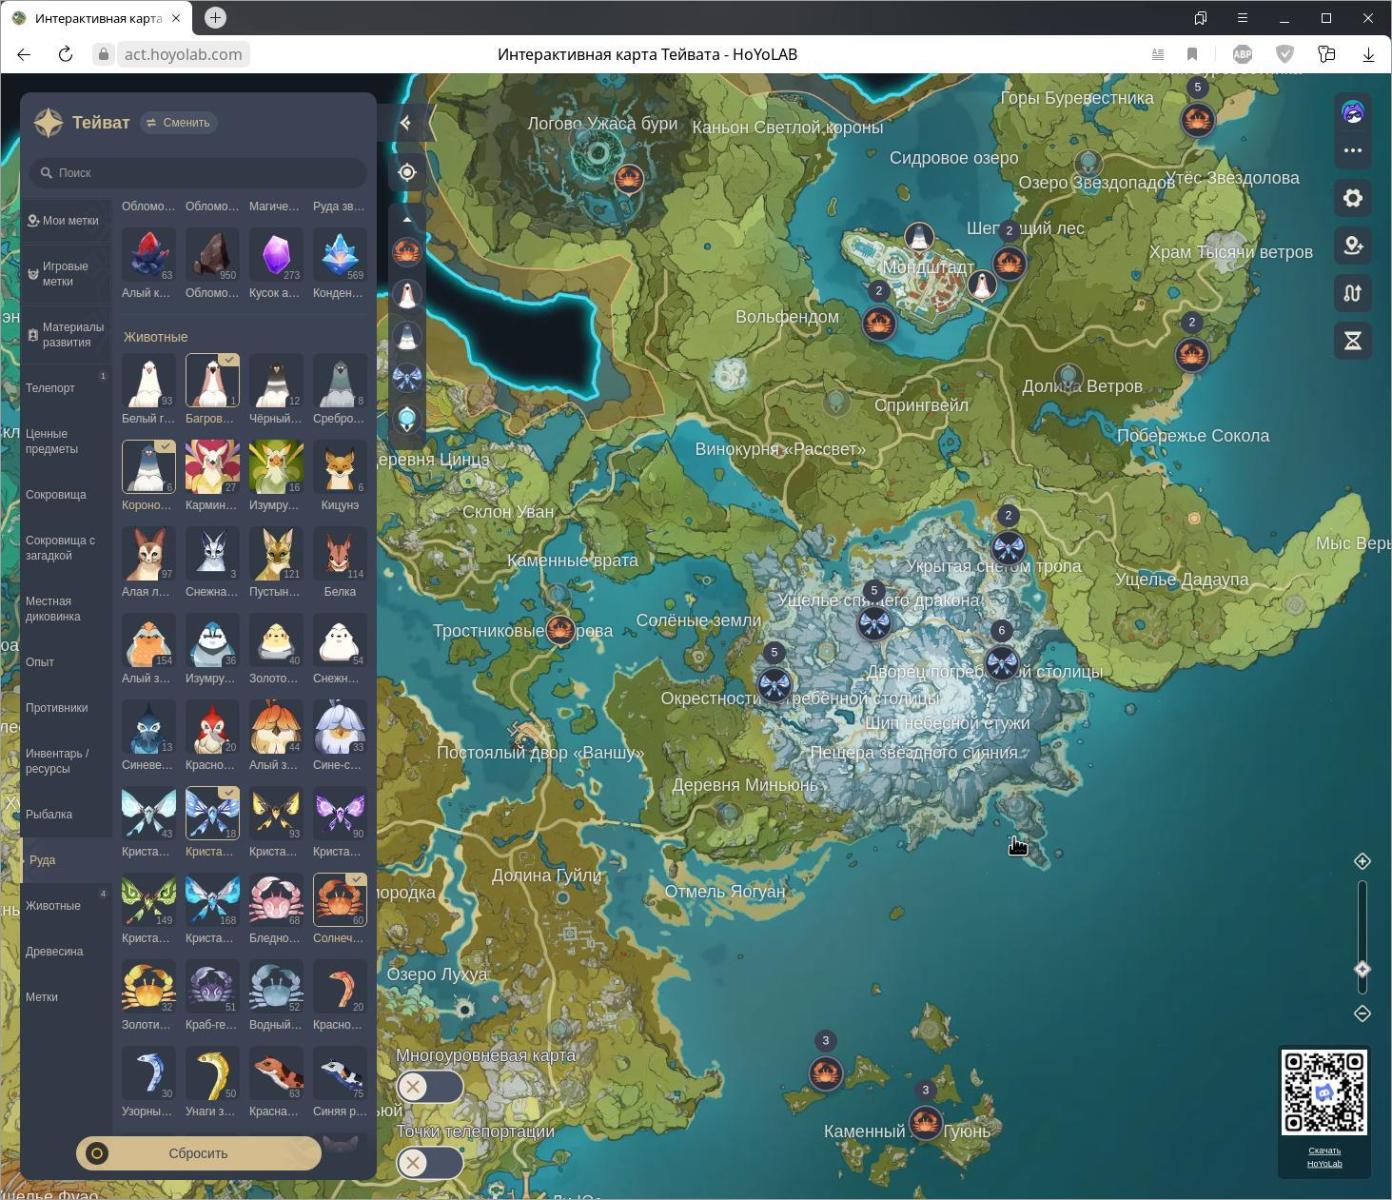Select the Кармин… bird icon with count 27
The height and width of the screenshot is (1200, 1392).
pyautogui.click(x=212, y=467)
